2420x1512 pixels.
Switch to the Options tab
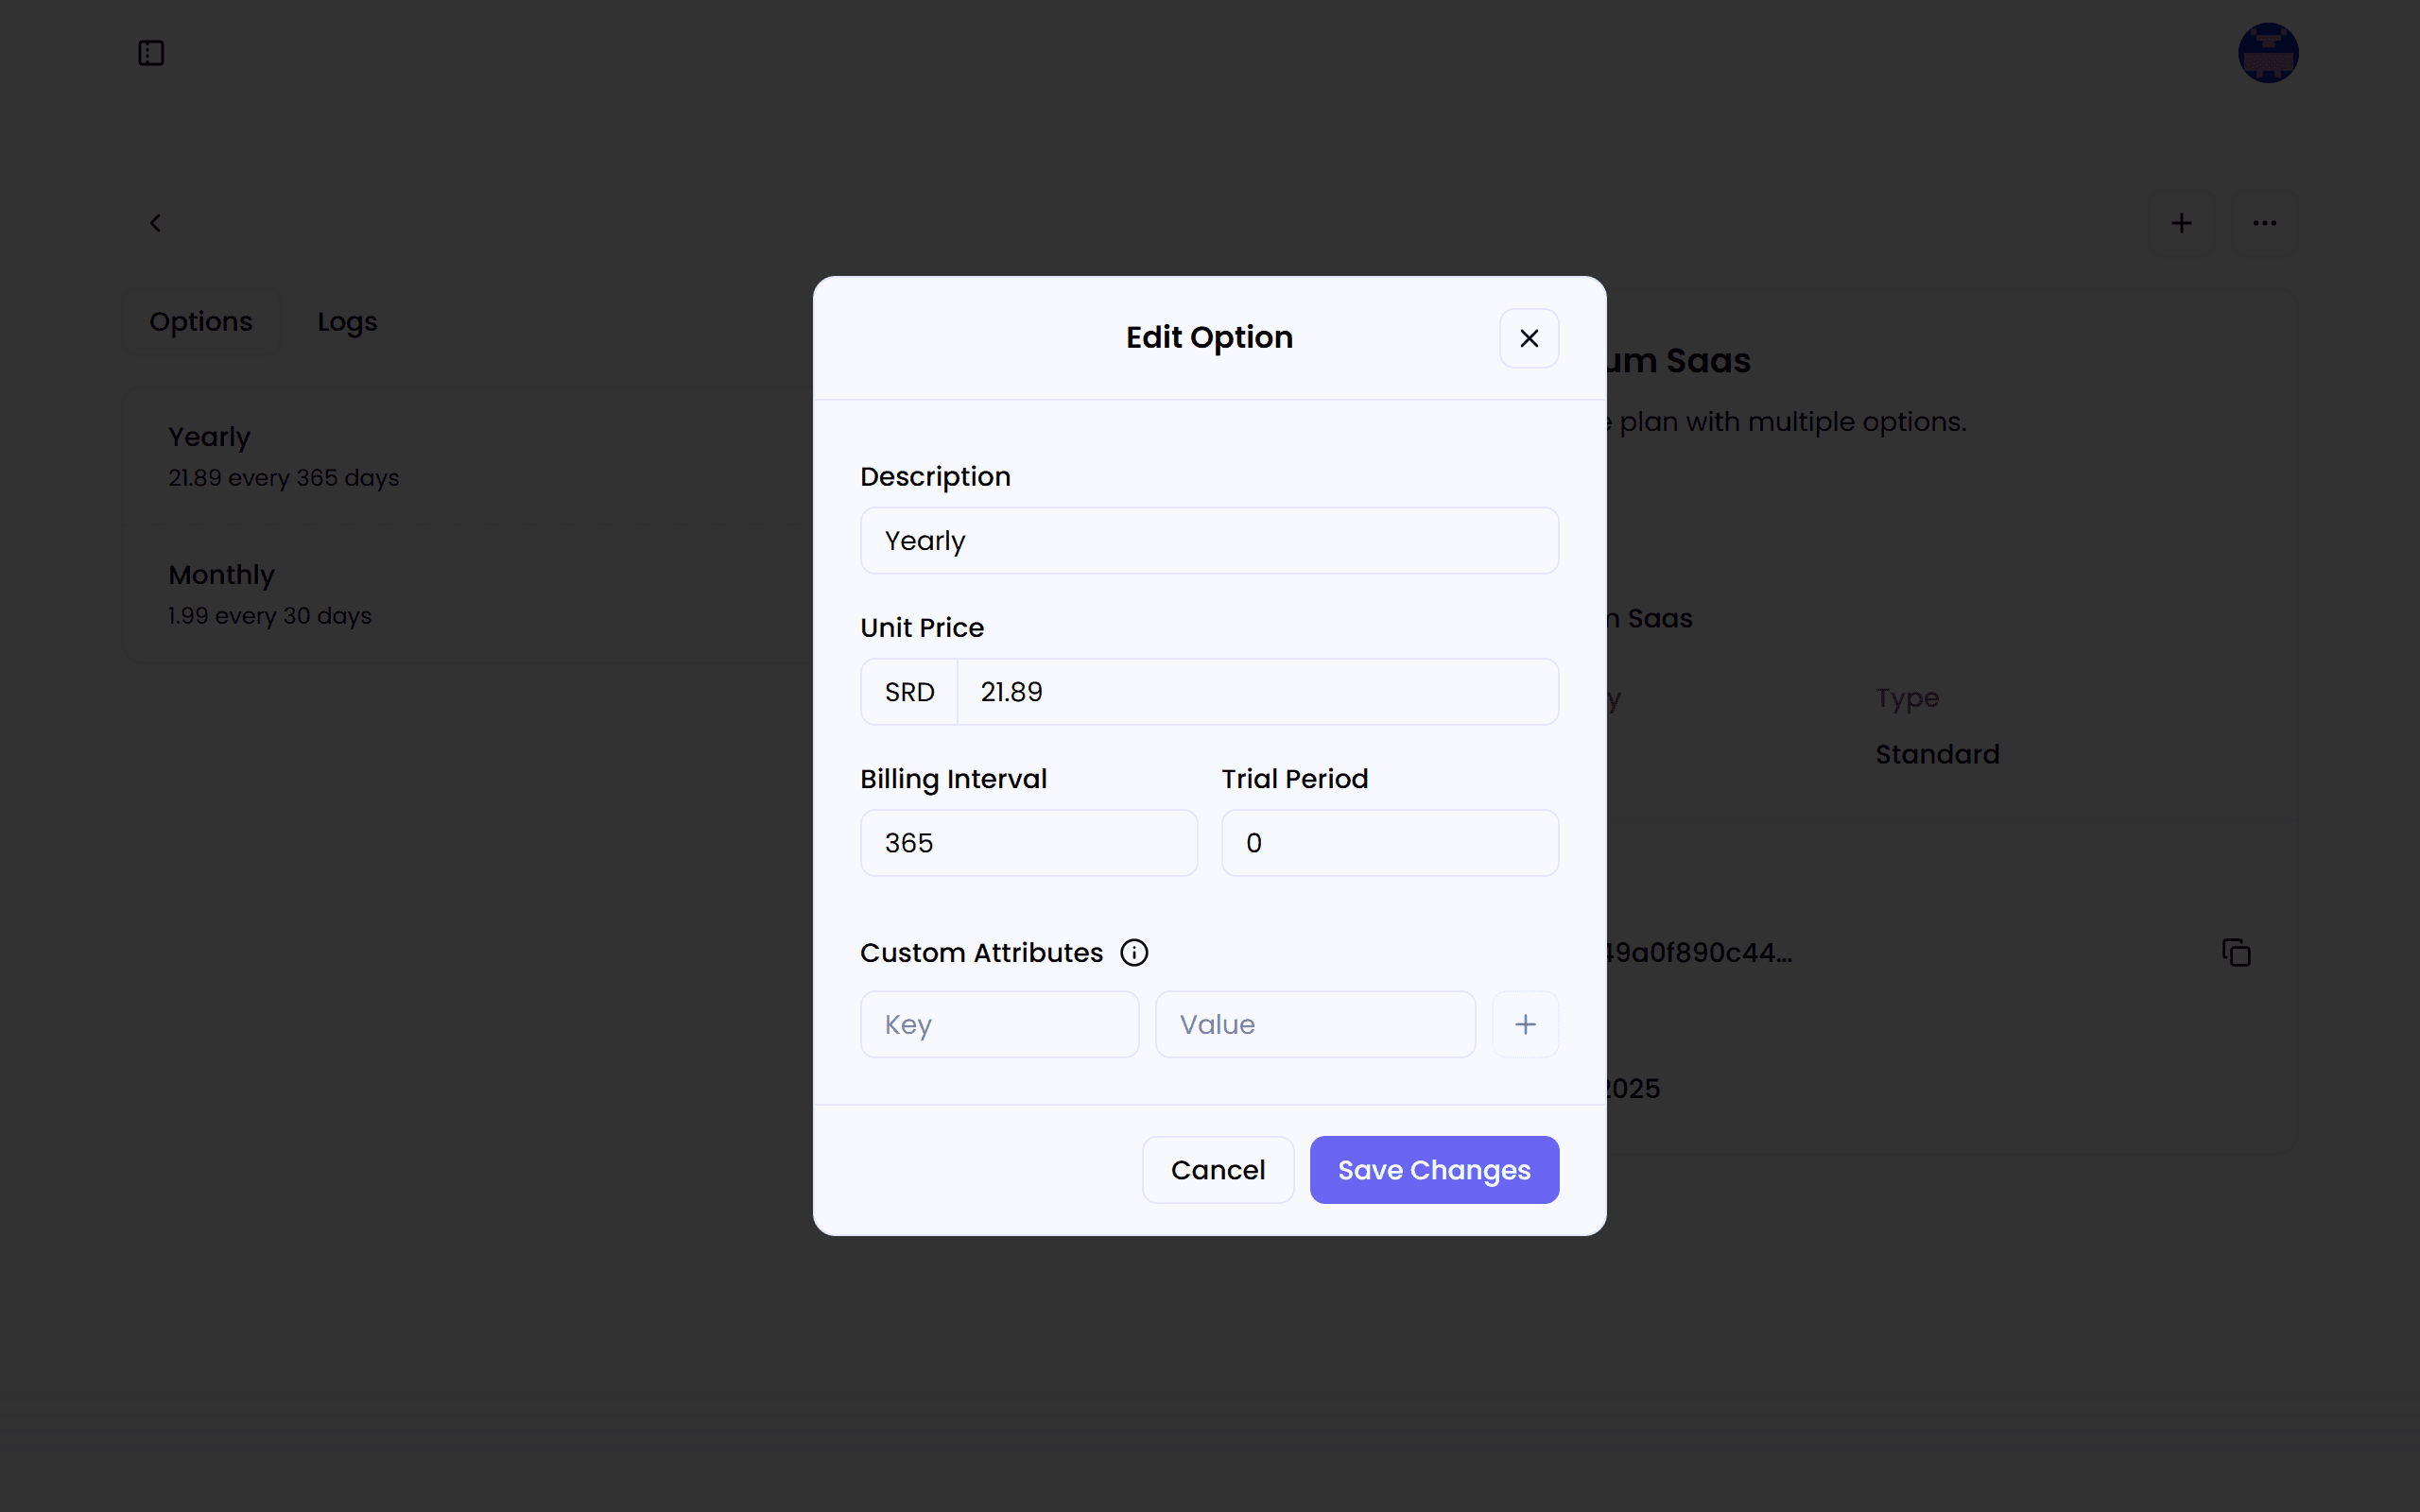(x=200, y=321)
